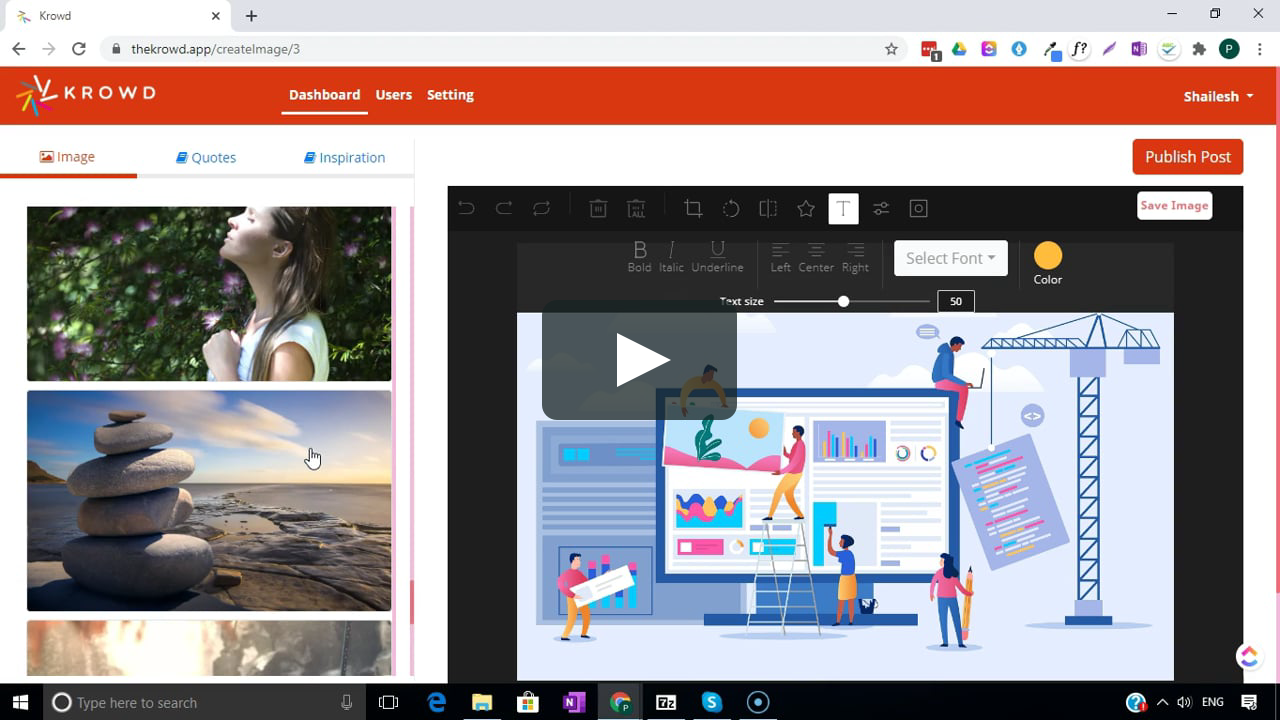Screen dimensions: 1280x720
Task: Open the star Shape tool
Action: coord(806,208)
